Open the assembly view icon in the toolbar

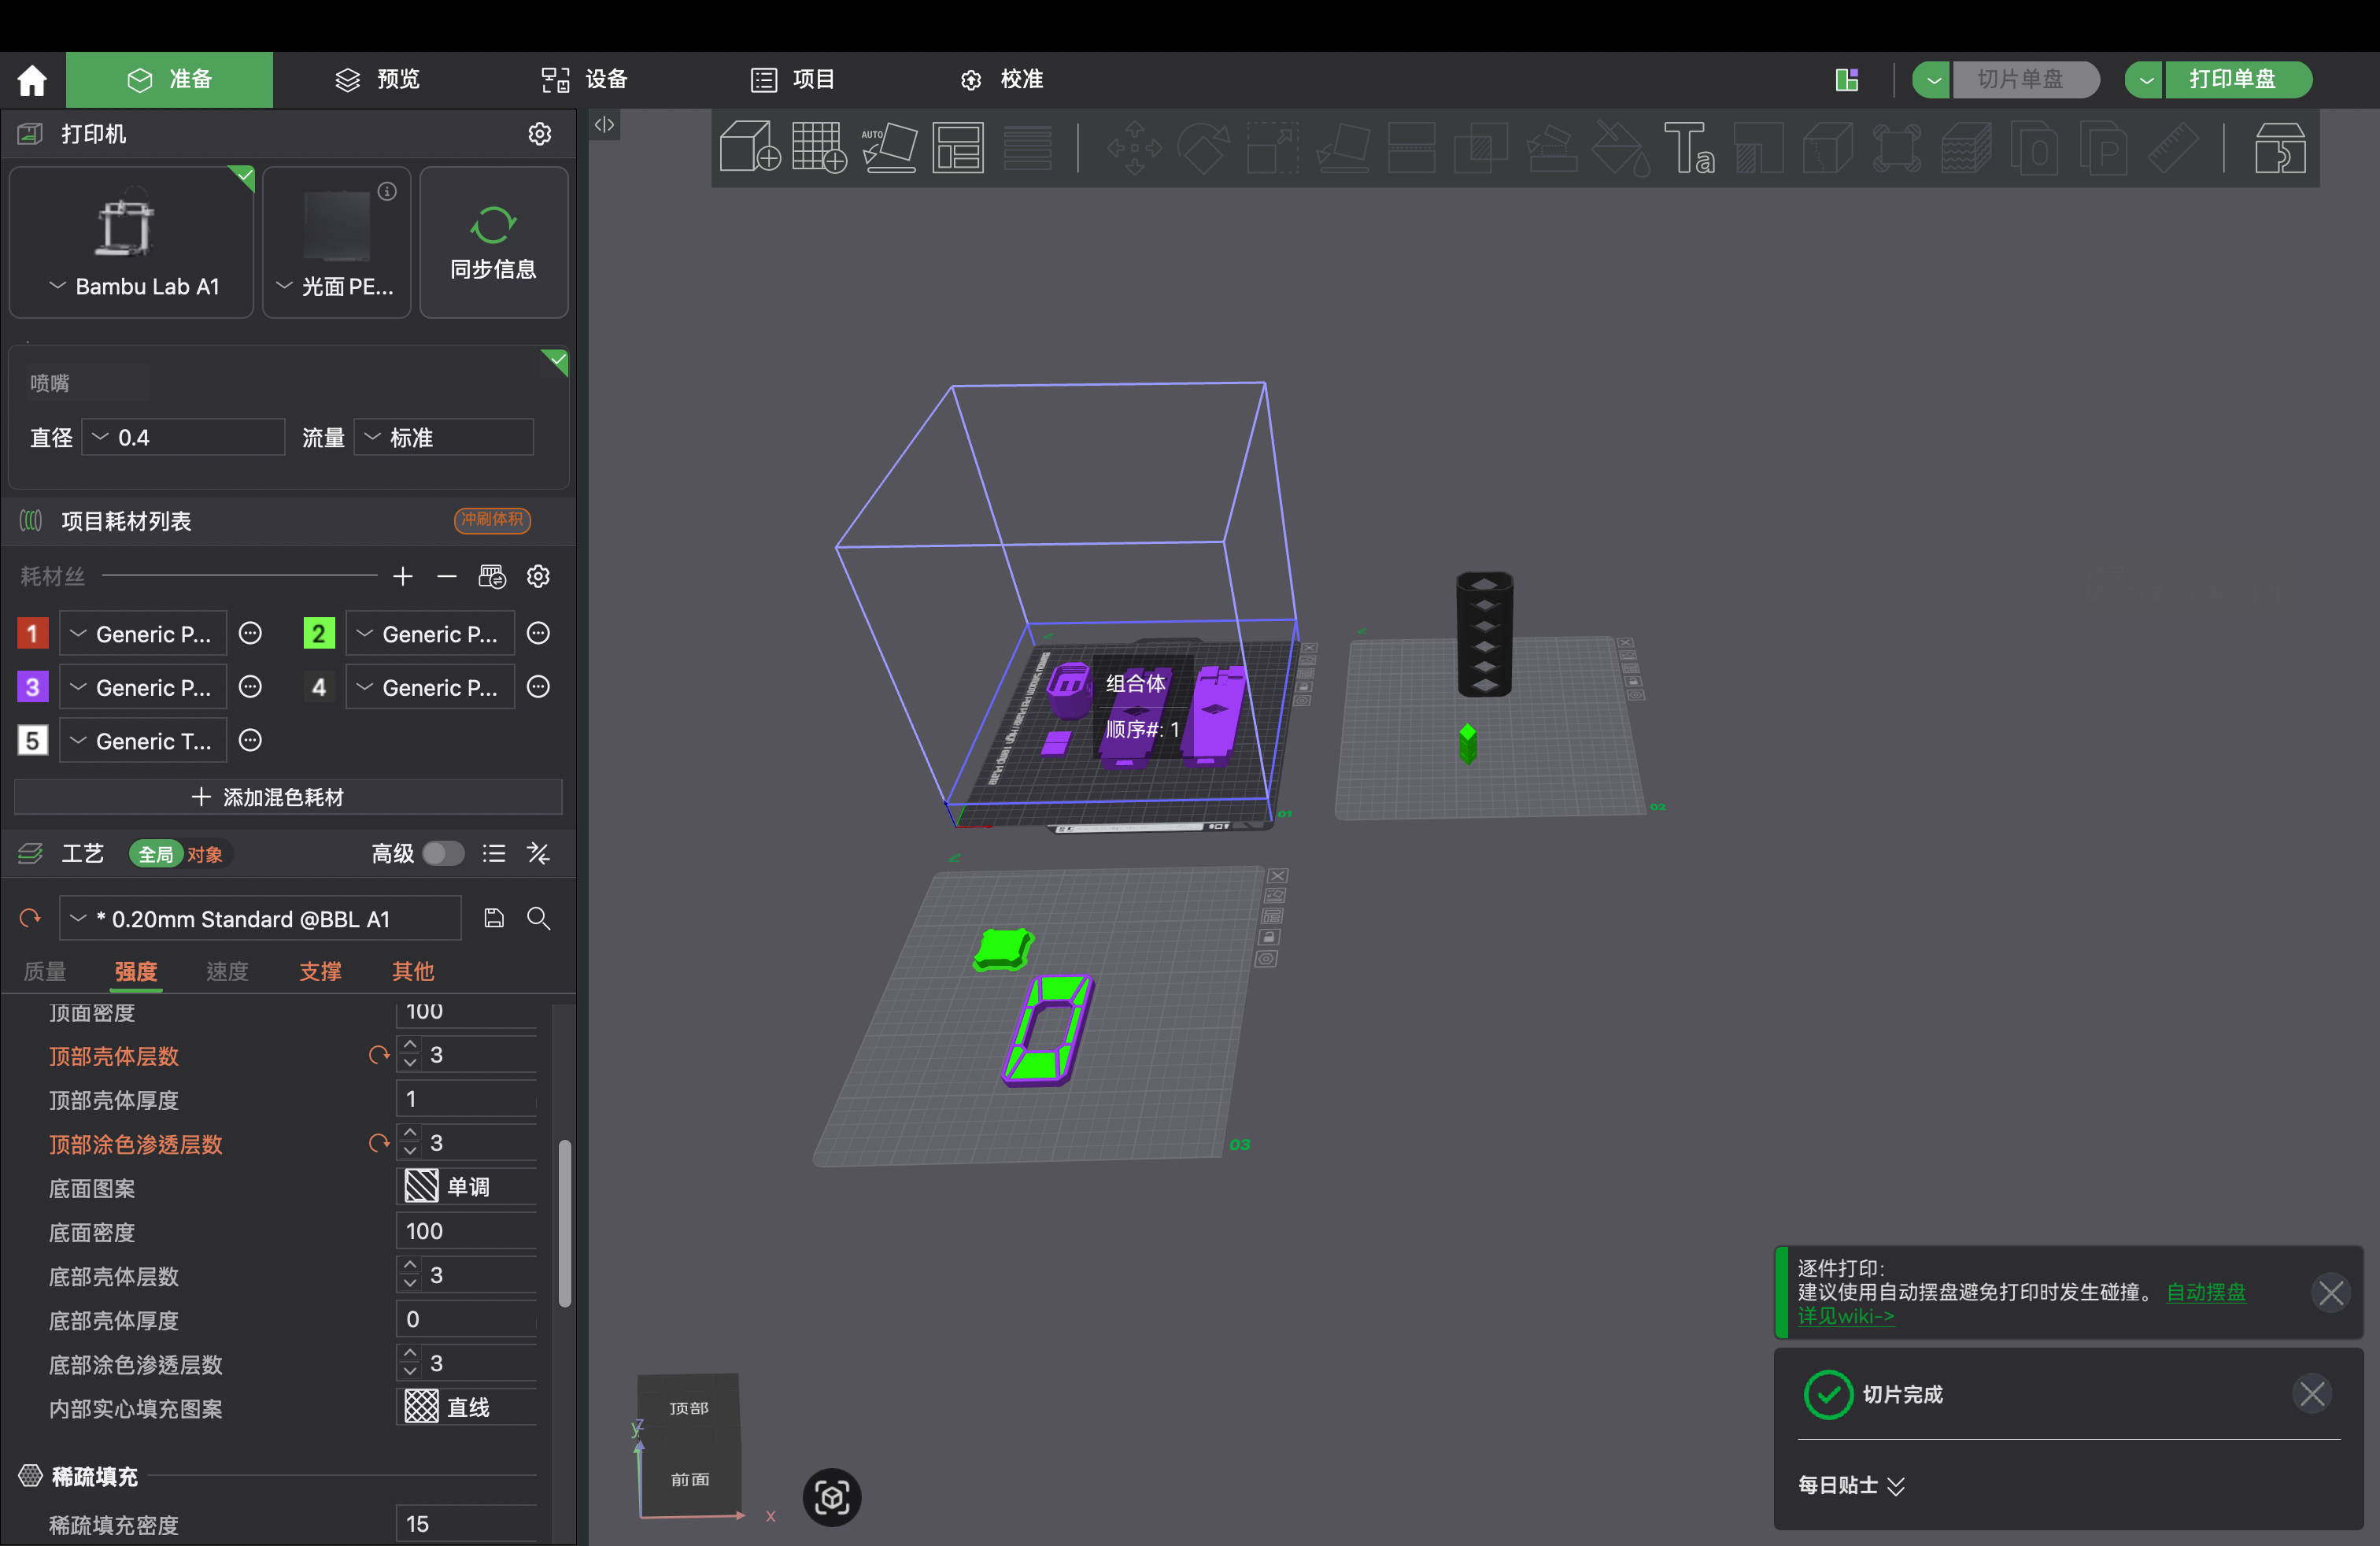point(2280,148)
